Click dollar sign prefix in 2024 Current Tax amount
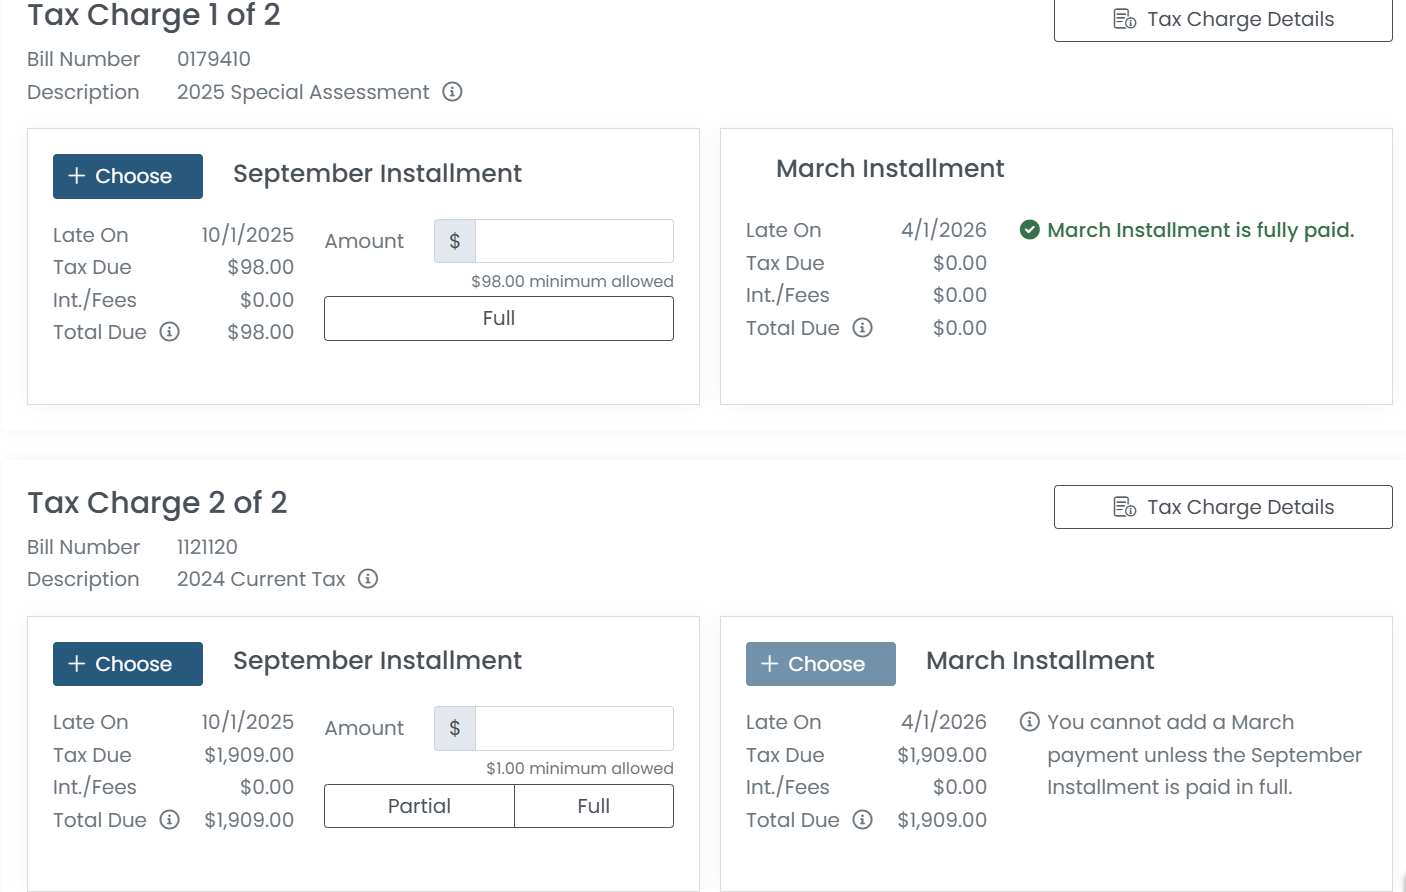The image size is (1406, 892). coord(455,728)
